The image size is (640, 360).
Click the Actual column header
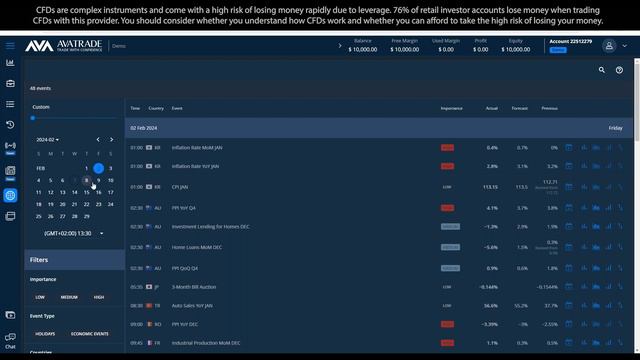tap(491, 108)
